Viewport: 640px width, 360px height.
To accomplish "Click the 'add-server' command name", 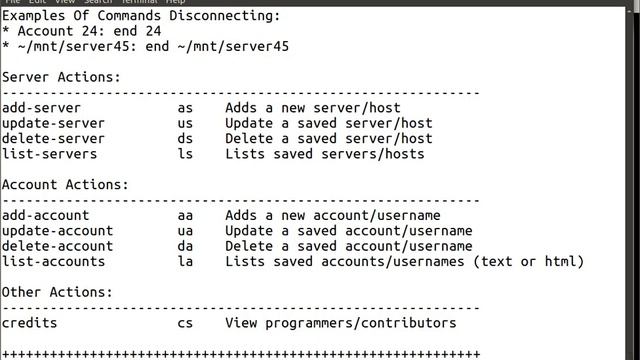I will [x=41, y=108].
